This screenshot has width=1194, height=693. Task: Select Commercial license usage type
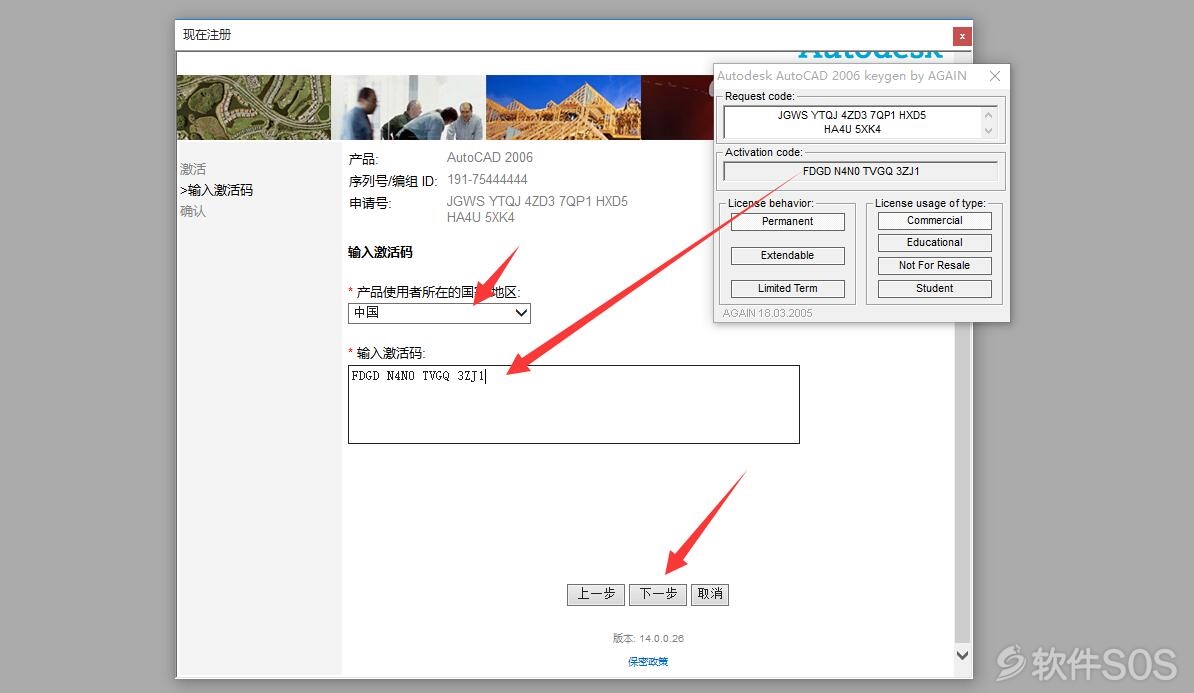point(934,221)
